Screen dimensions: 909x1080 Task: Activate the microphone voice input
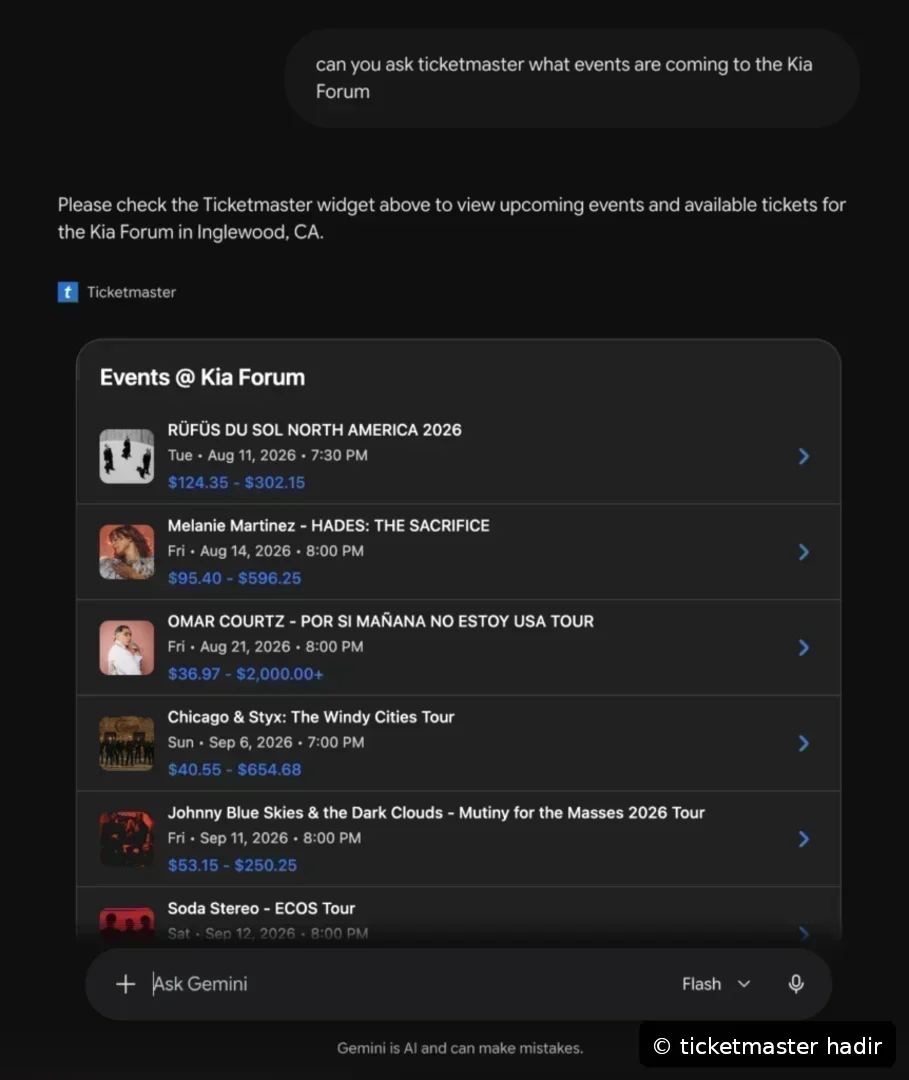tap(796, 984)
